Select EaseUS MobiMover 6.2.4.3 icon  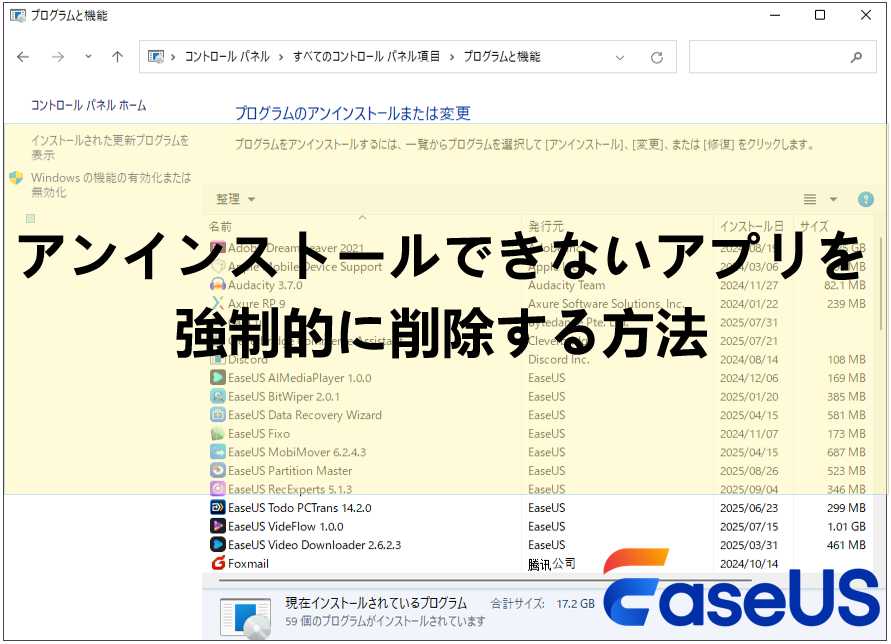(218, 452)
